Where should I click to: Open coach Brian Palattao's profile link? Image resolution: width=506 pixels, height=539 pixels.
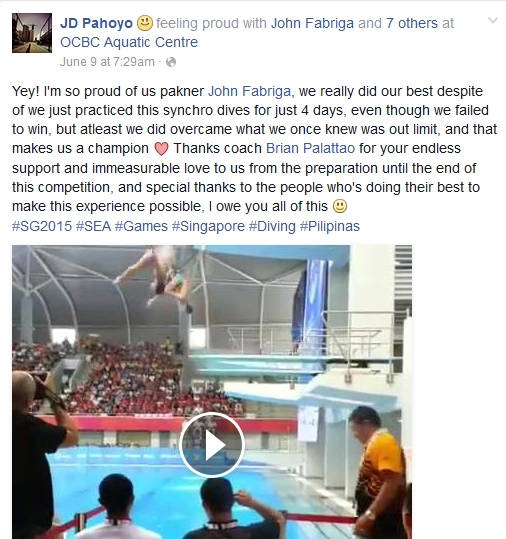310,148
